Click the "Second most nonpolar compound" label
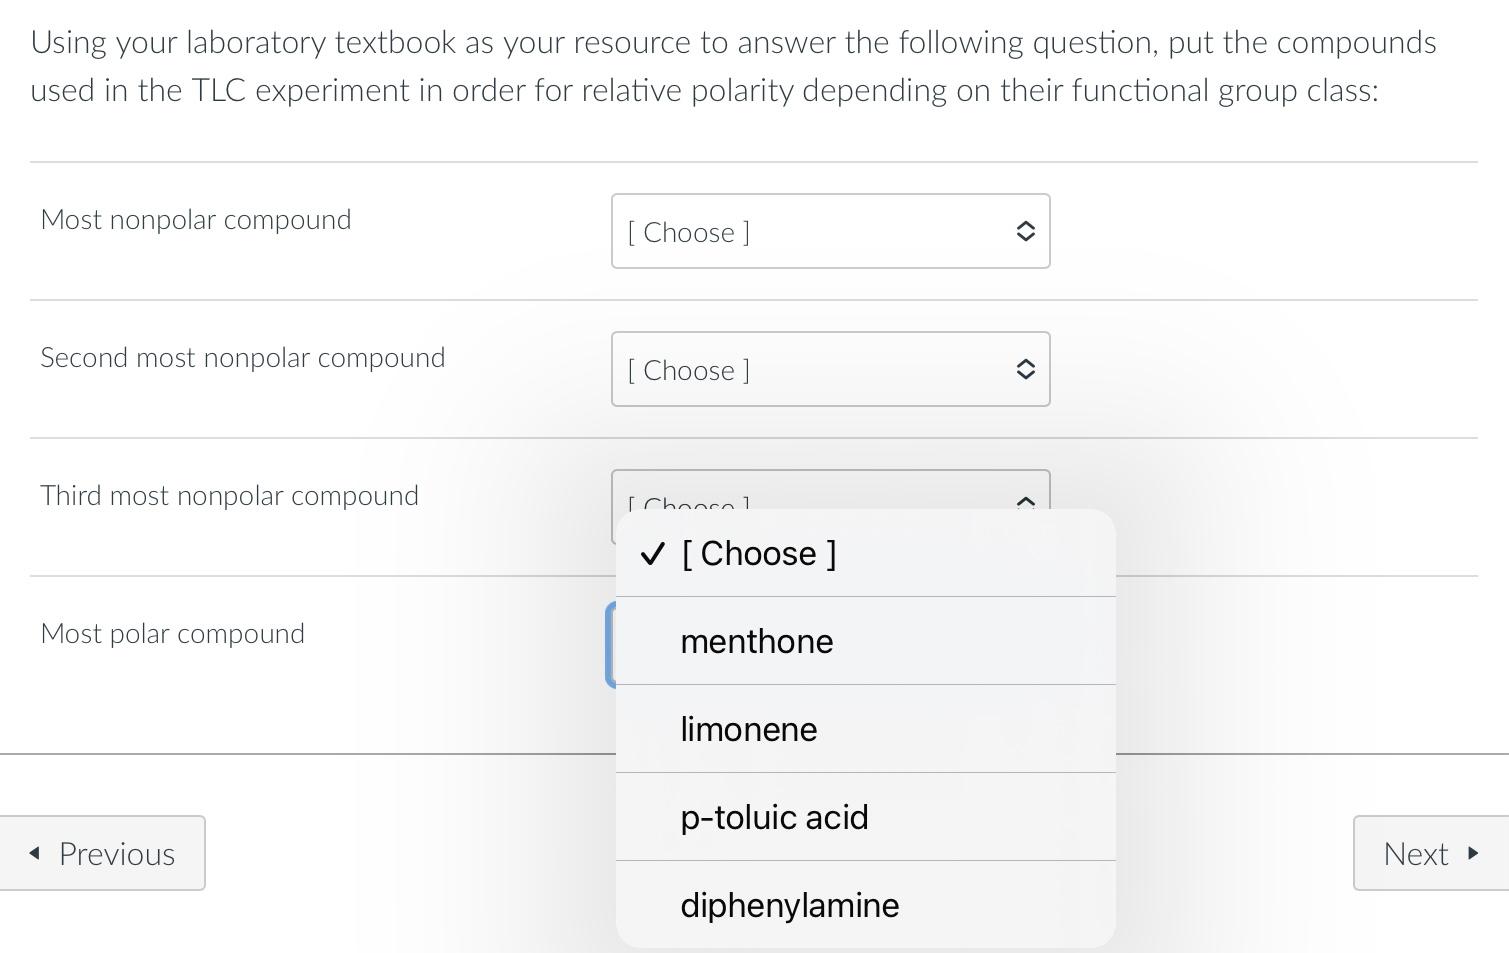Viewport: 1509px width, 953px height. coord(243,358)
